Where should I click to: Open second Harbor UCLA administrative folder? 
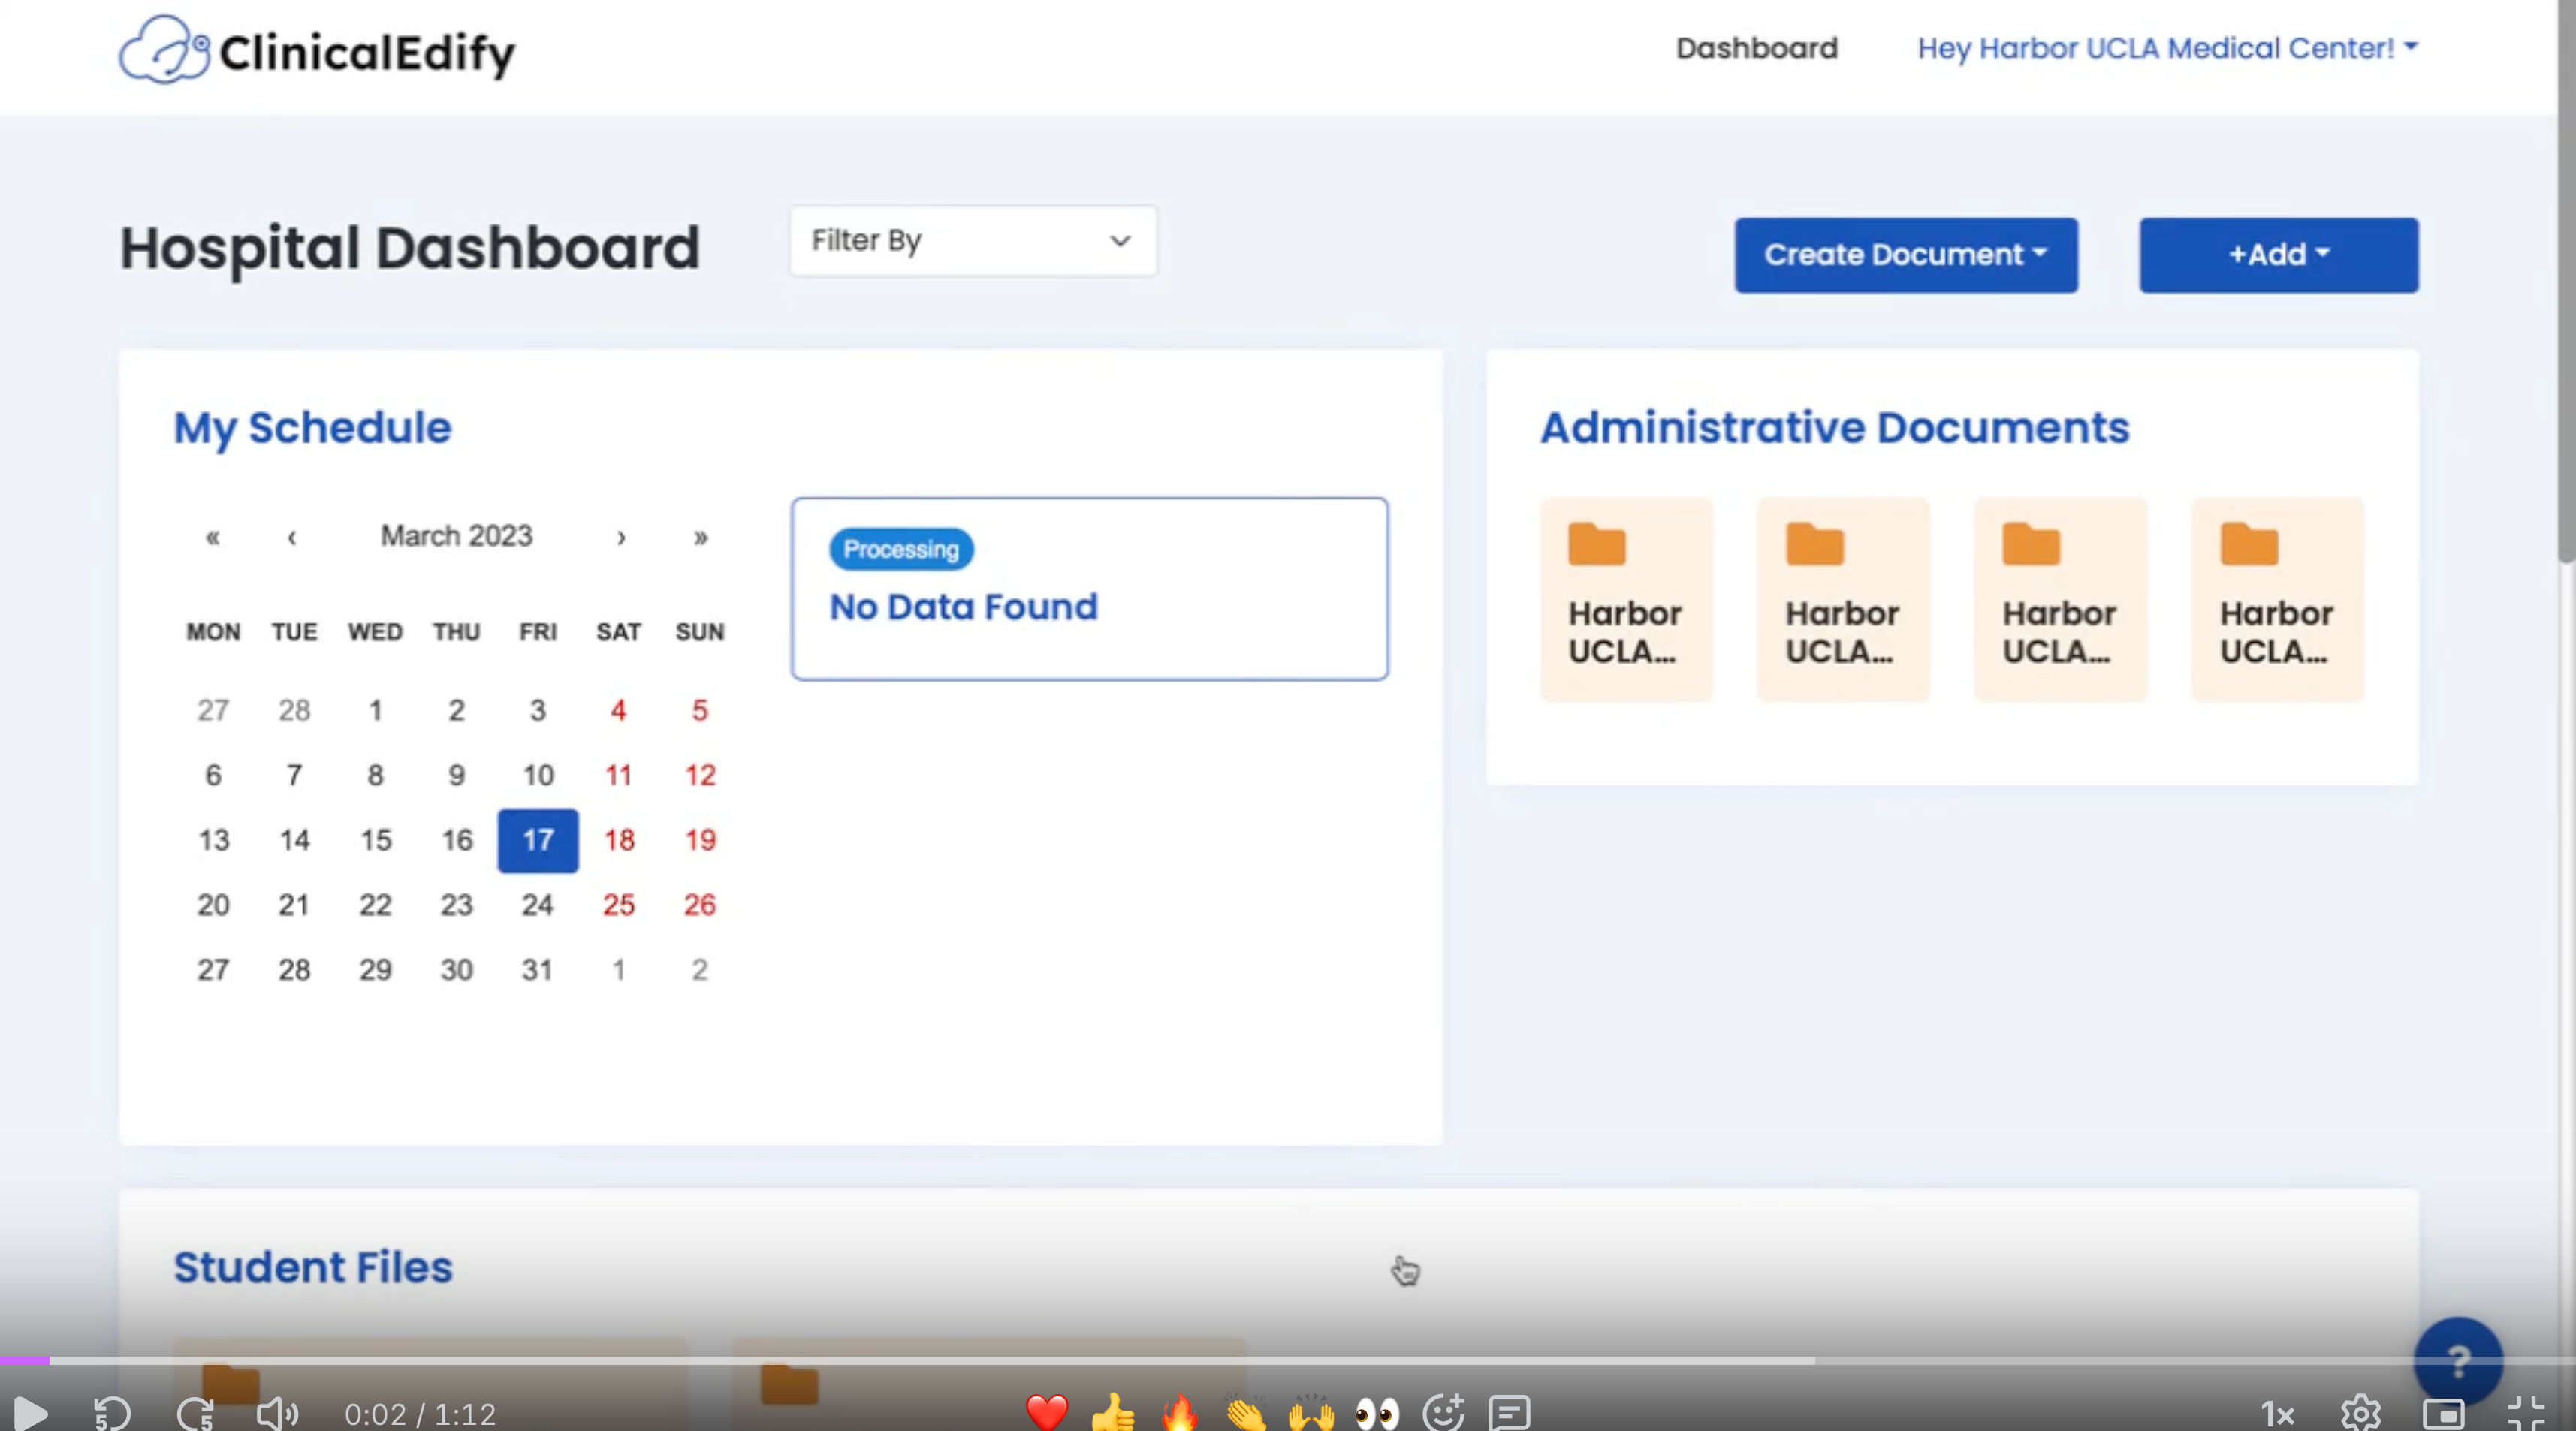pos(1843,600)
